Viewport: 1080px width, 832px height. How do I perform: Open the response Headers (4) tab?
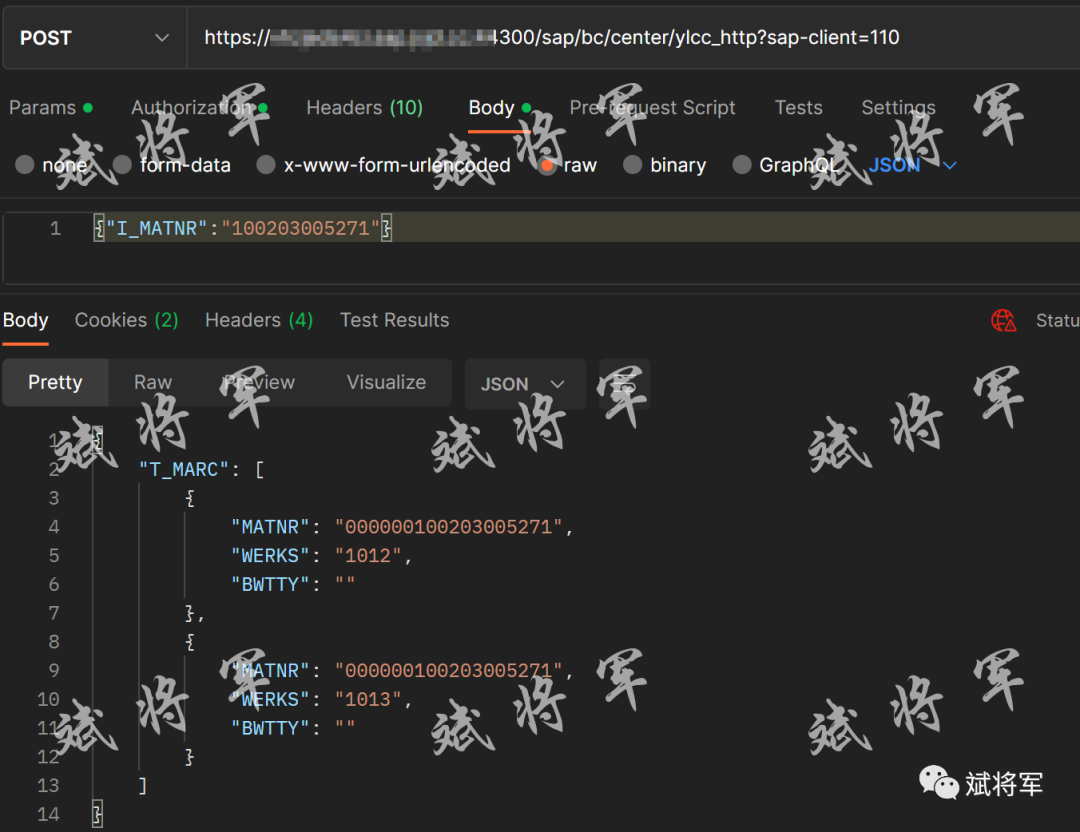coord(259,320)
